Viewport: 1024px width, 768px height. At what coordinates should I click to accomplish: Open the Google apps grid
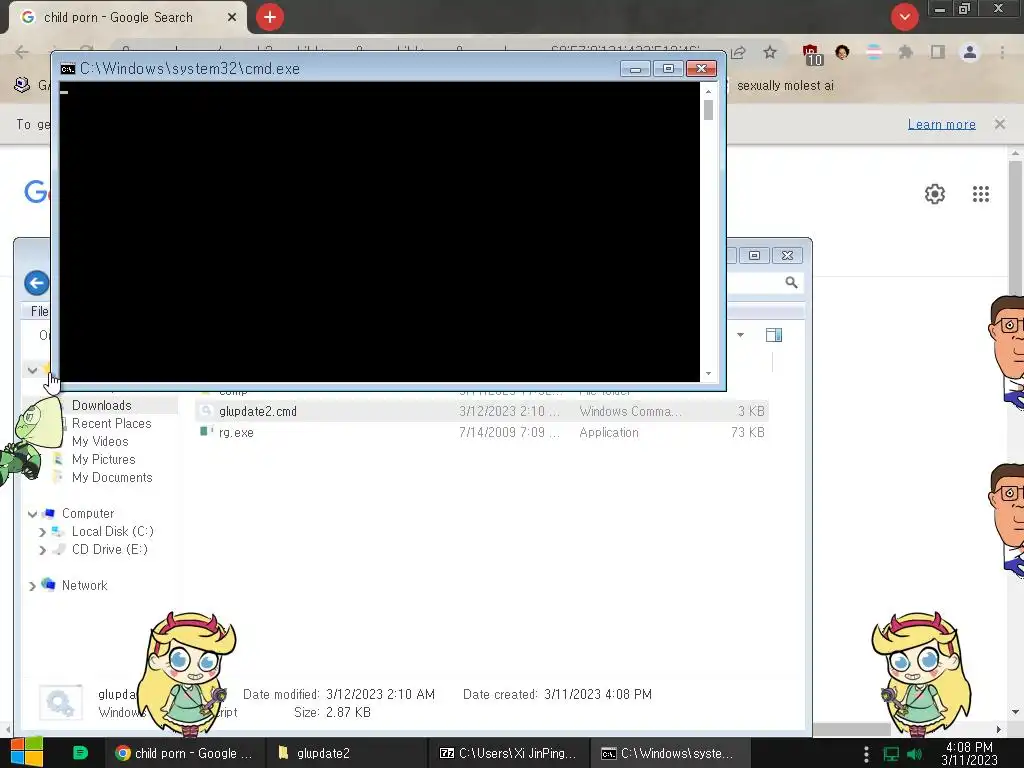[981, 194]
